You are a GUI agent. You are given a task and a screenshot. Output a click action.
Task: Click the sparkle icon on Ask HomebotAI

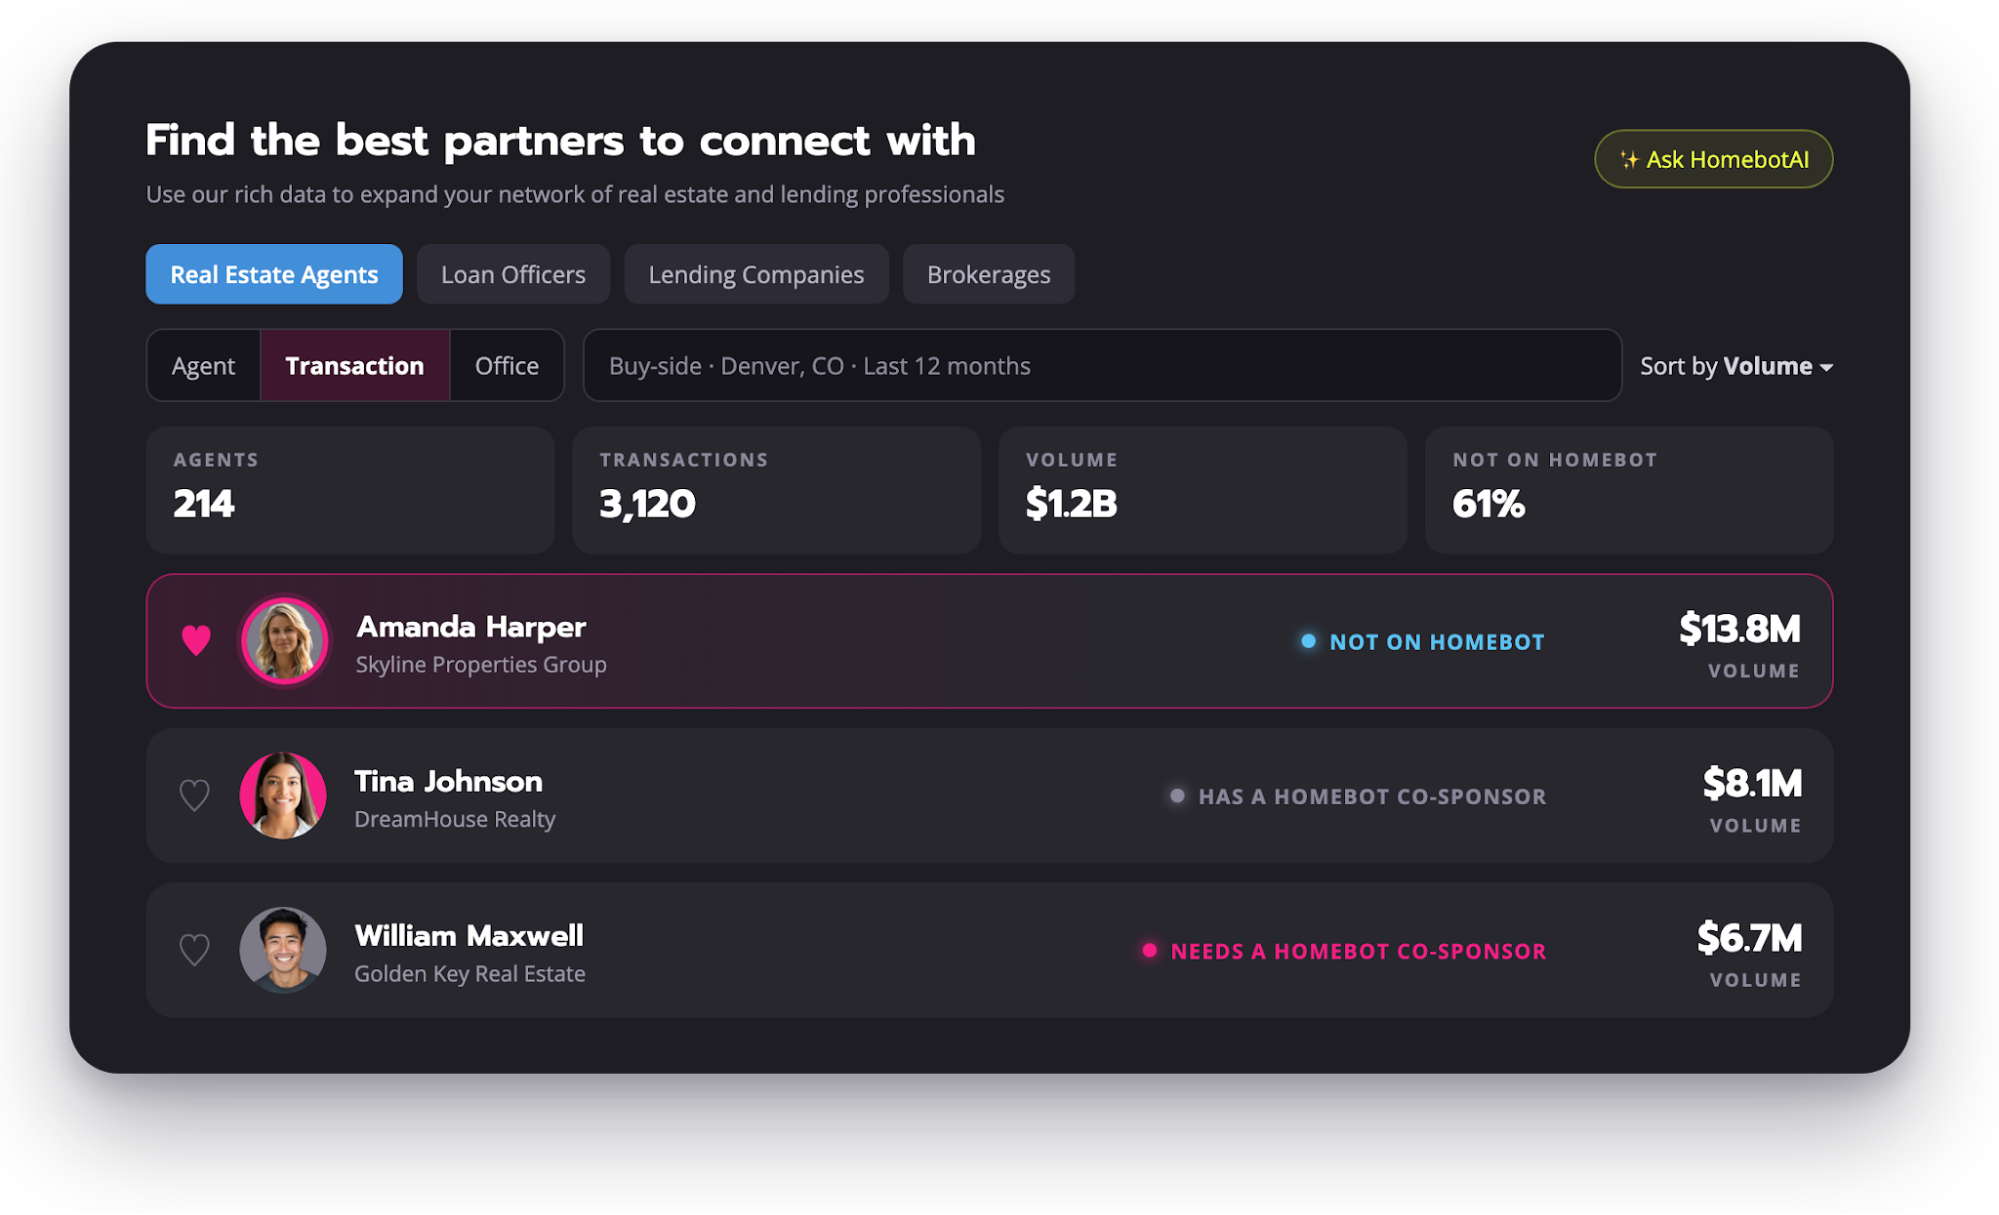(1629, 159)
